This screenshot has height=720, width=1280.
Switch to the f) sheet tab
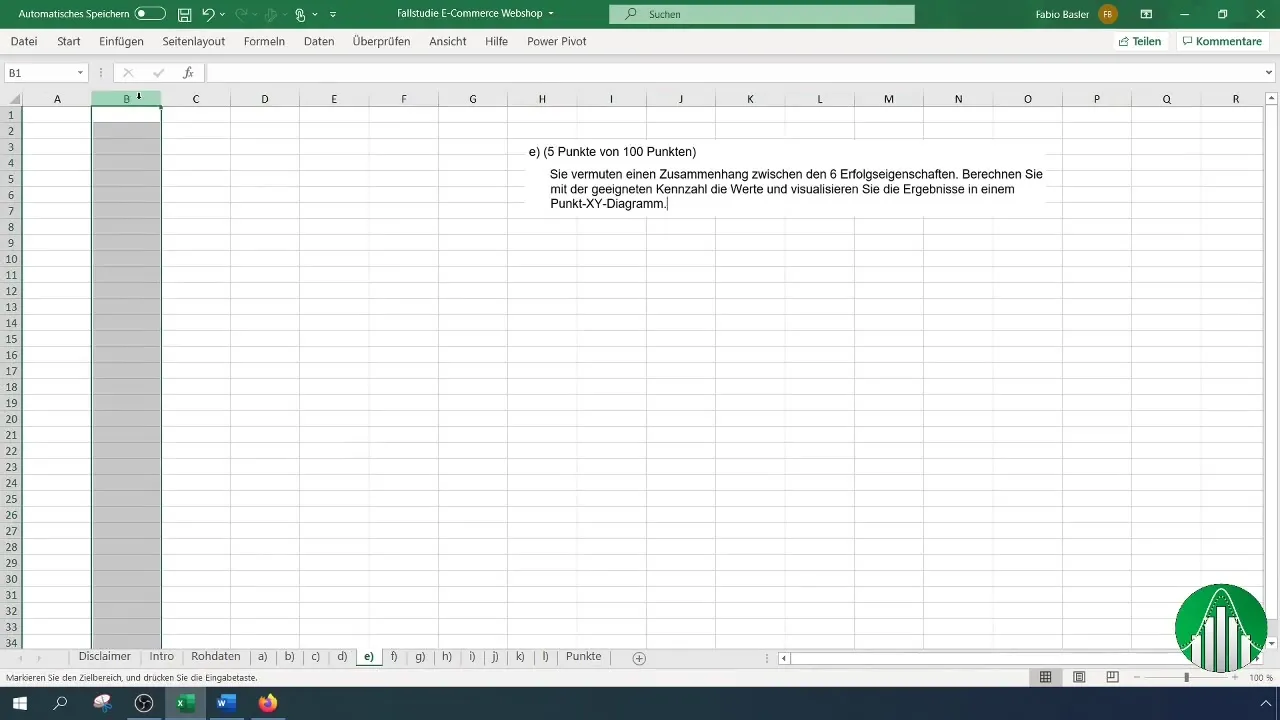click(394, 657)
